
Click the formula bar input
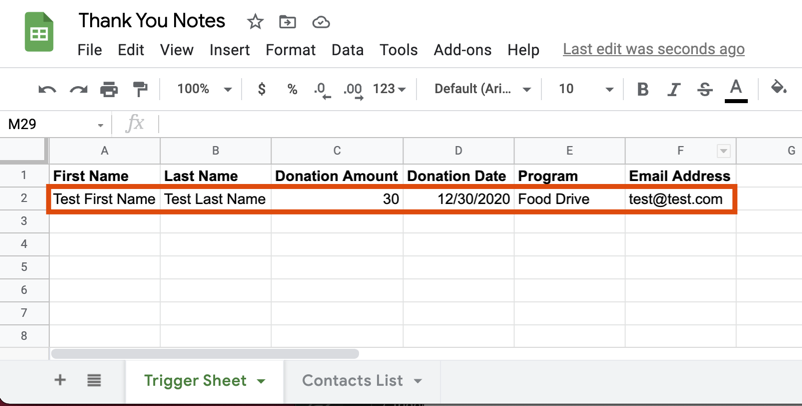point(480,124)
